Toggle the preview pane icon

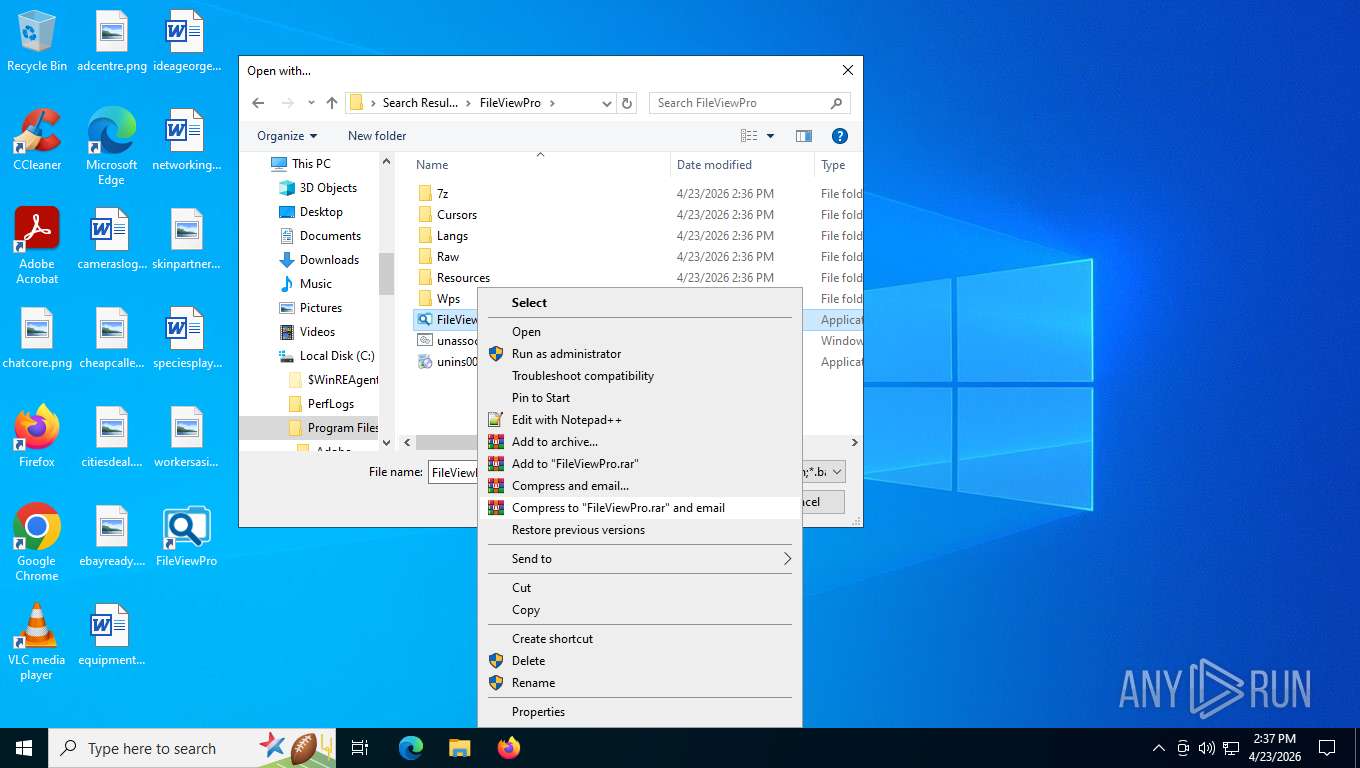click(x=803, y=136)
